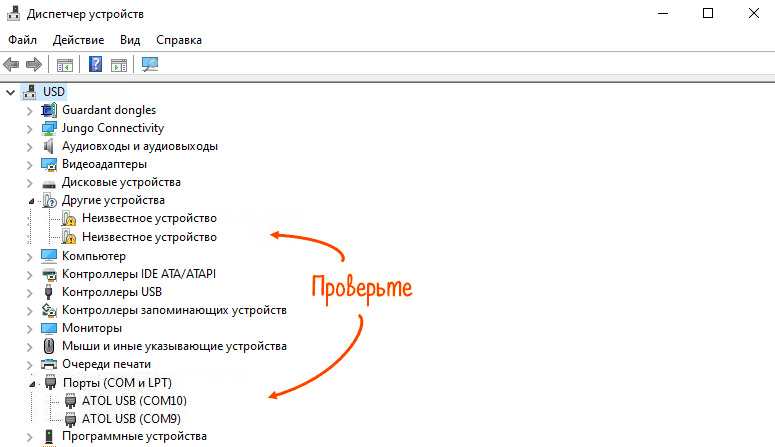Click the IDE ATA/ATAPI controllers icon
The width and height of the screenshot is (775, 447).
(x=49, y=274)
